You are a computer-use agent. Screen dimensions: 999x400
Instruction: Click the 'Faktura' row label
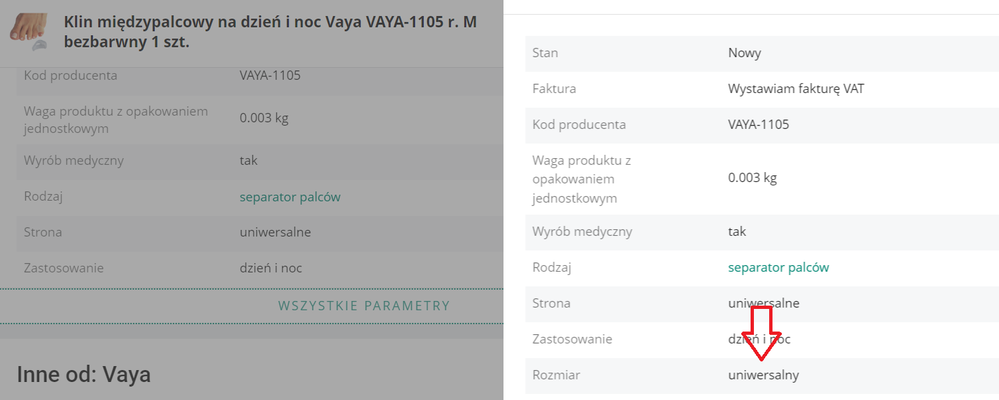pos(554,89)
